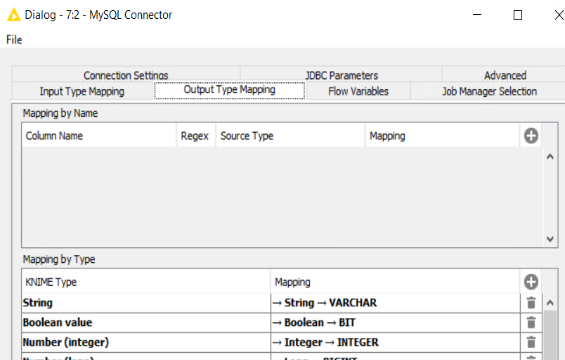This screenshot has height=360, width=565.
Task: Click the Source Type column header
Action: [290, 136]
